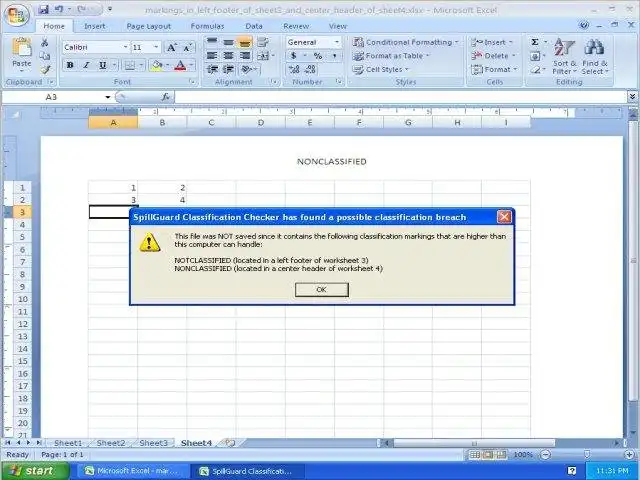Switch to Sheet3 worksheet tab
The height and width of the screenshot is (480, 640).
153,443
